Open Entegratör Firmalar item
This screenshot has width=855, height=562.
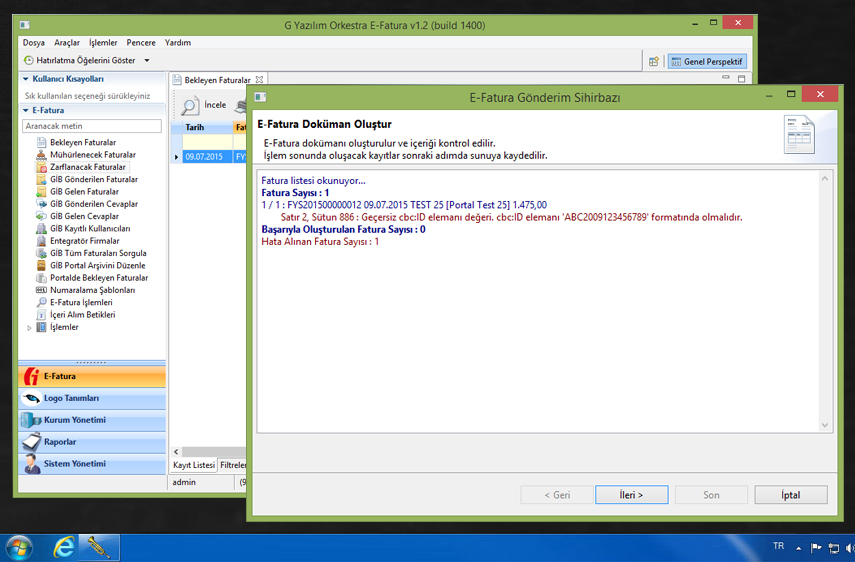point(84,241)
